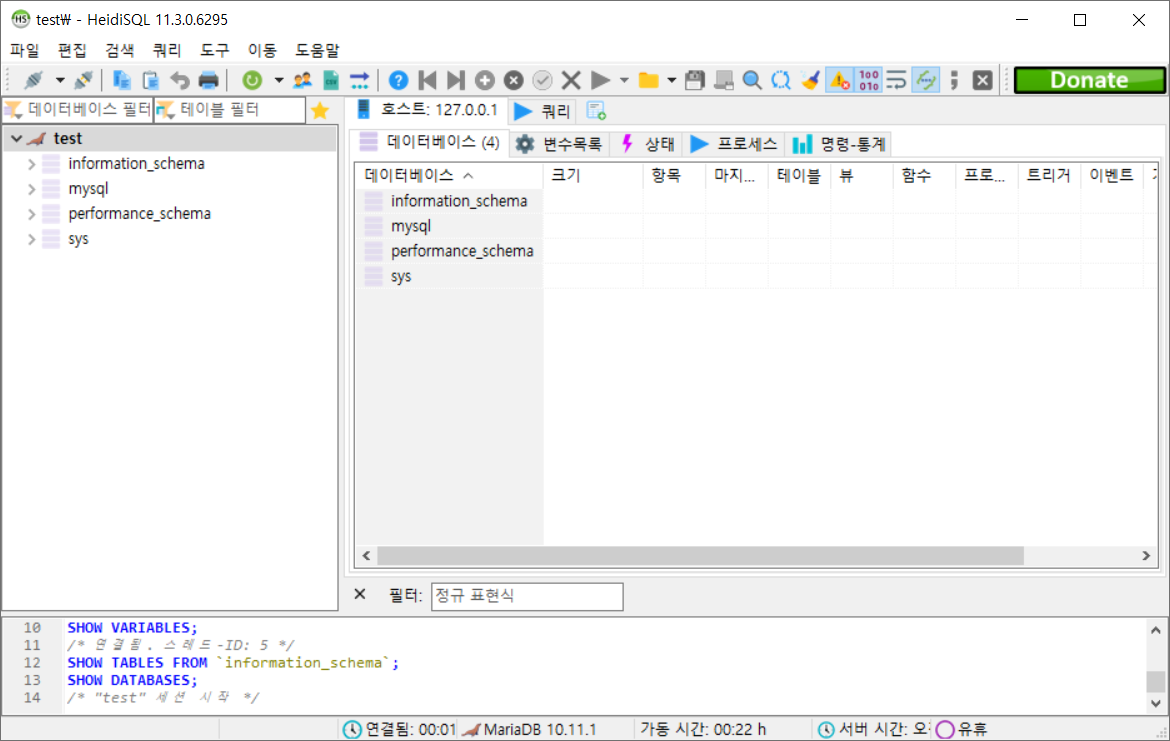Viewport: 1170px width, 741px height.
Task: Click the green Refresh icon
Action: (252, 80)
